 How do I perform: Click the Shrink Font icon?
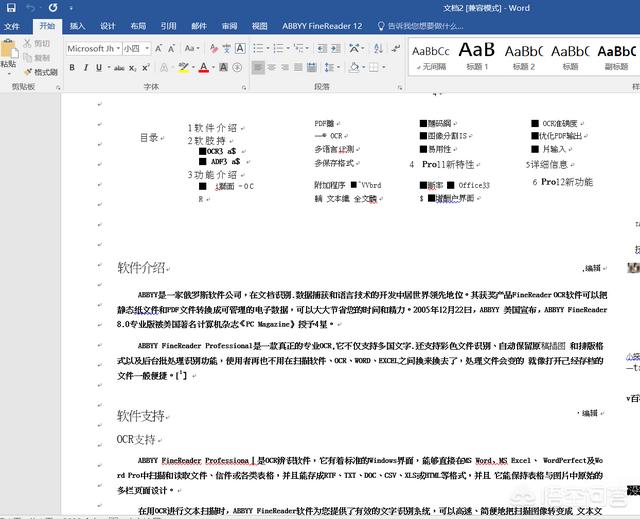[x=171, y=49]
